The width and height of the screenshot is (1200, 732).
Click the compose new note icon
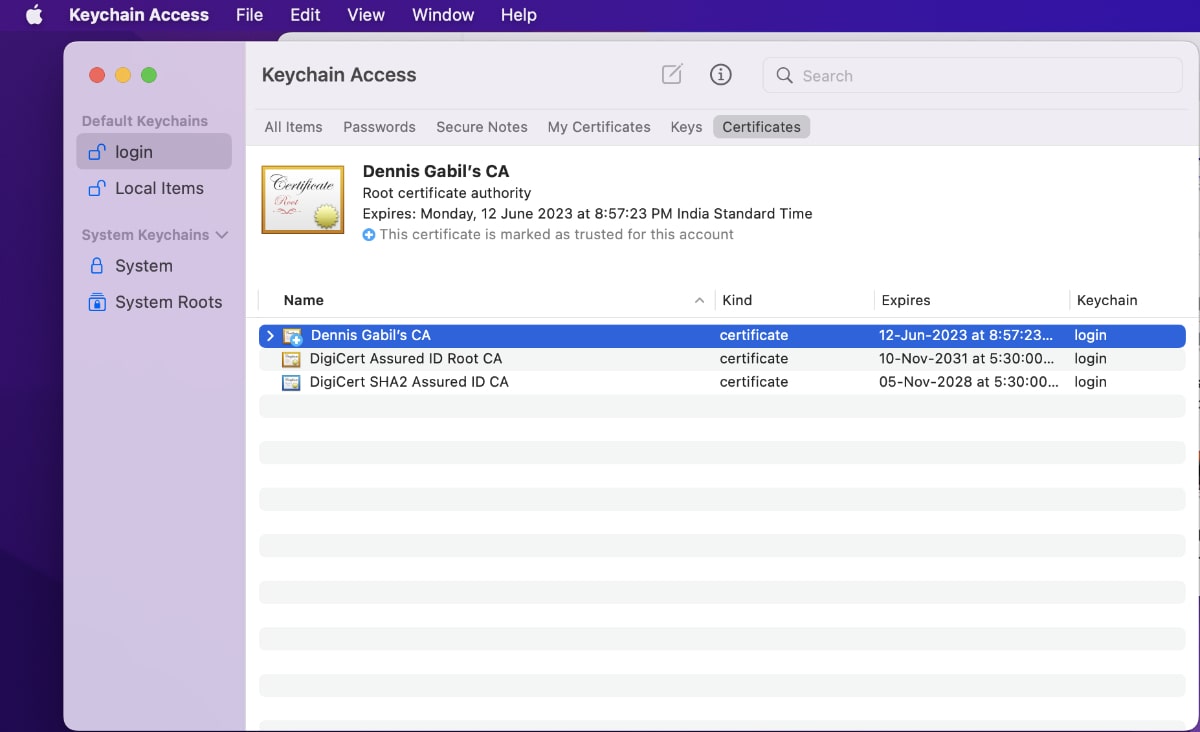coord(672,75)
